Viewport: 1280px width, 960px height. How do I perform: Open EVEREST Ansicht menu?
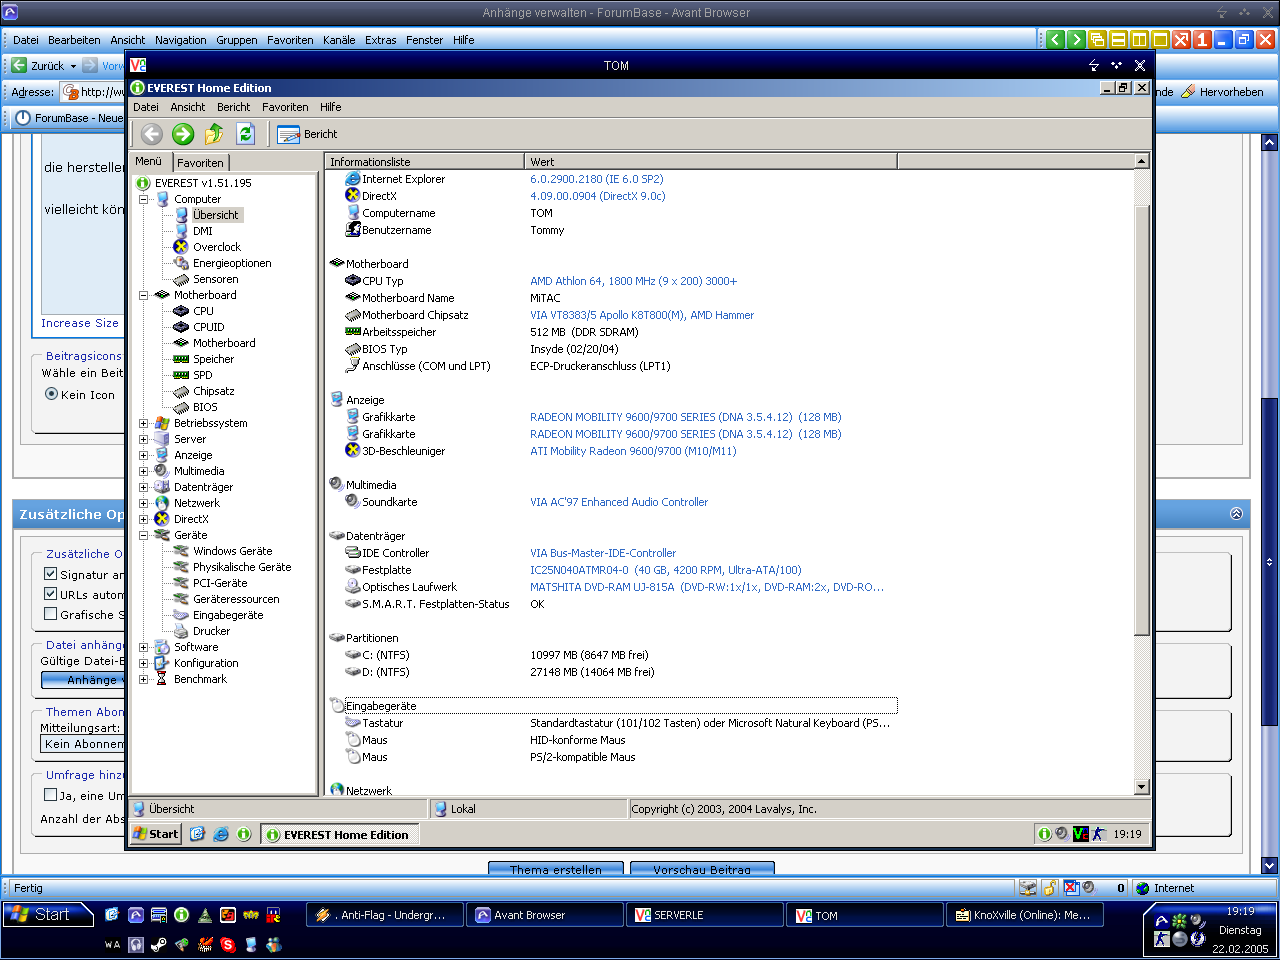188,107
